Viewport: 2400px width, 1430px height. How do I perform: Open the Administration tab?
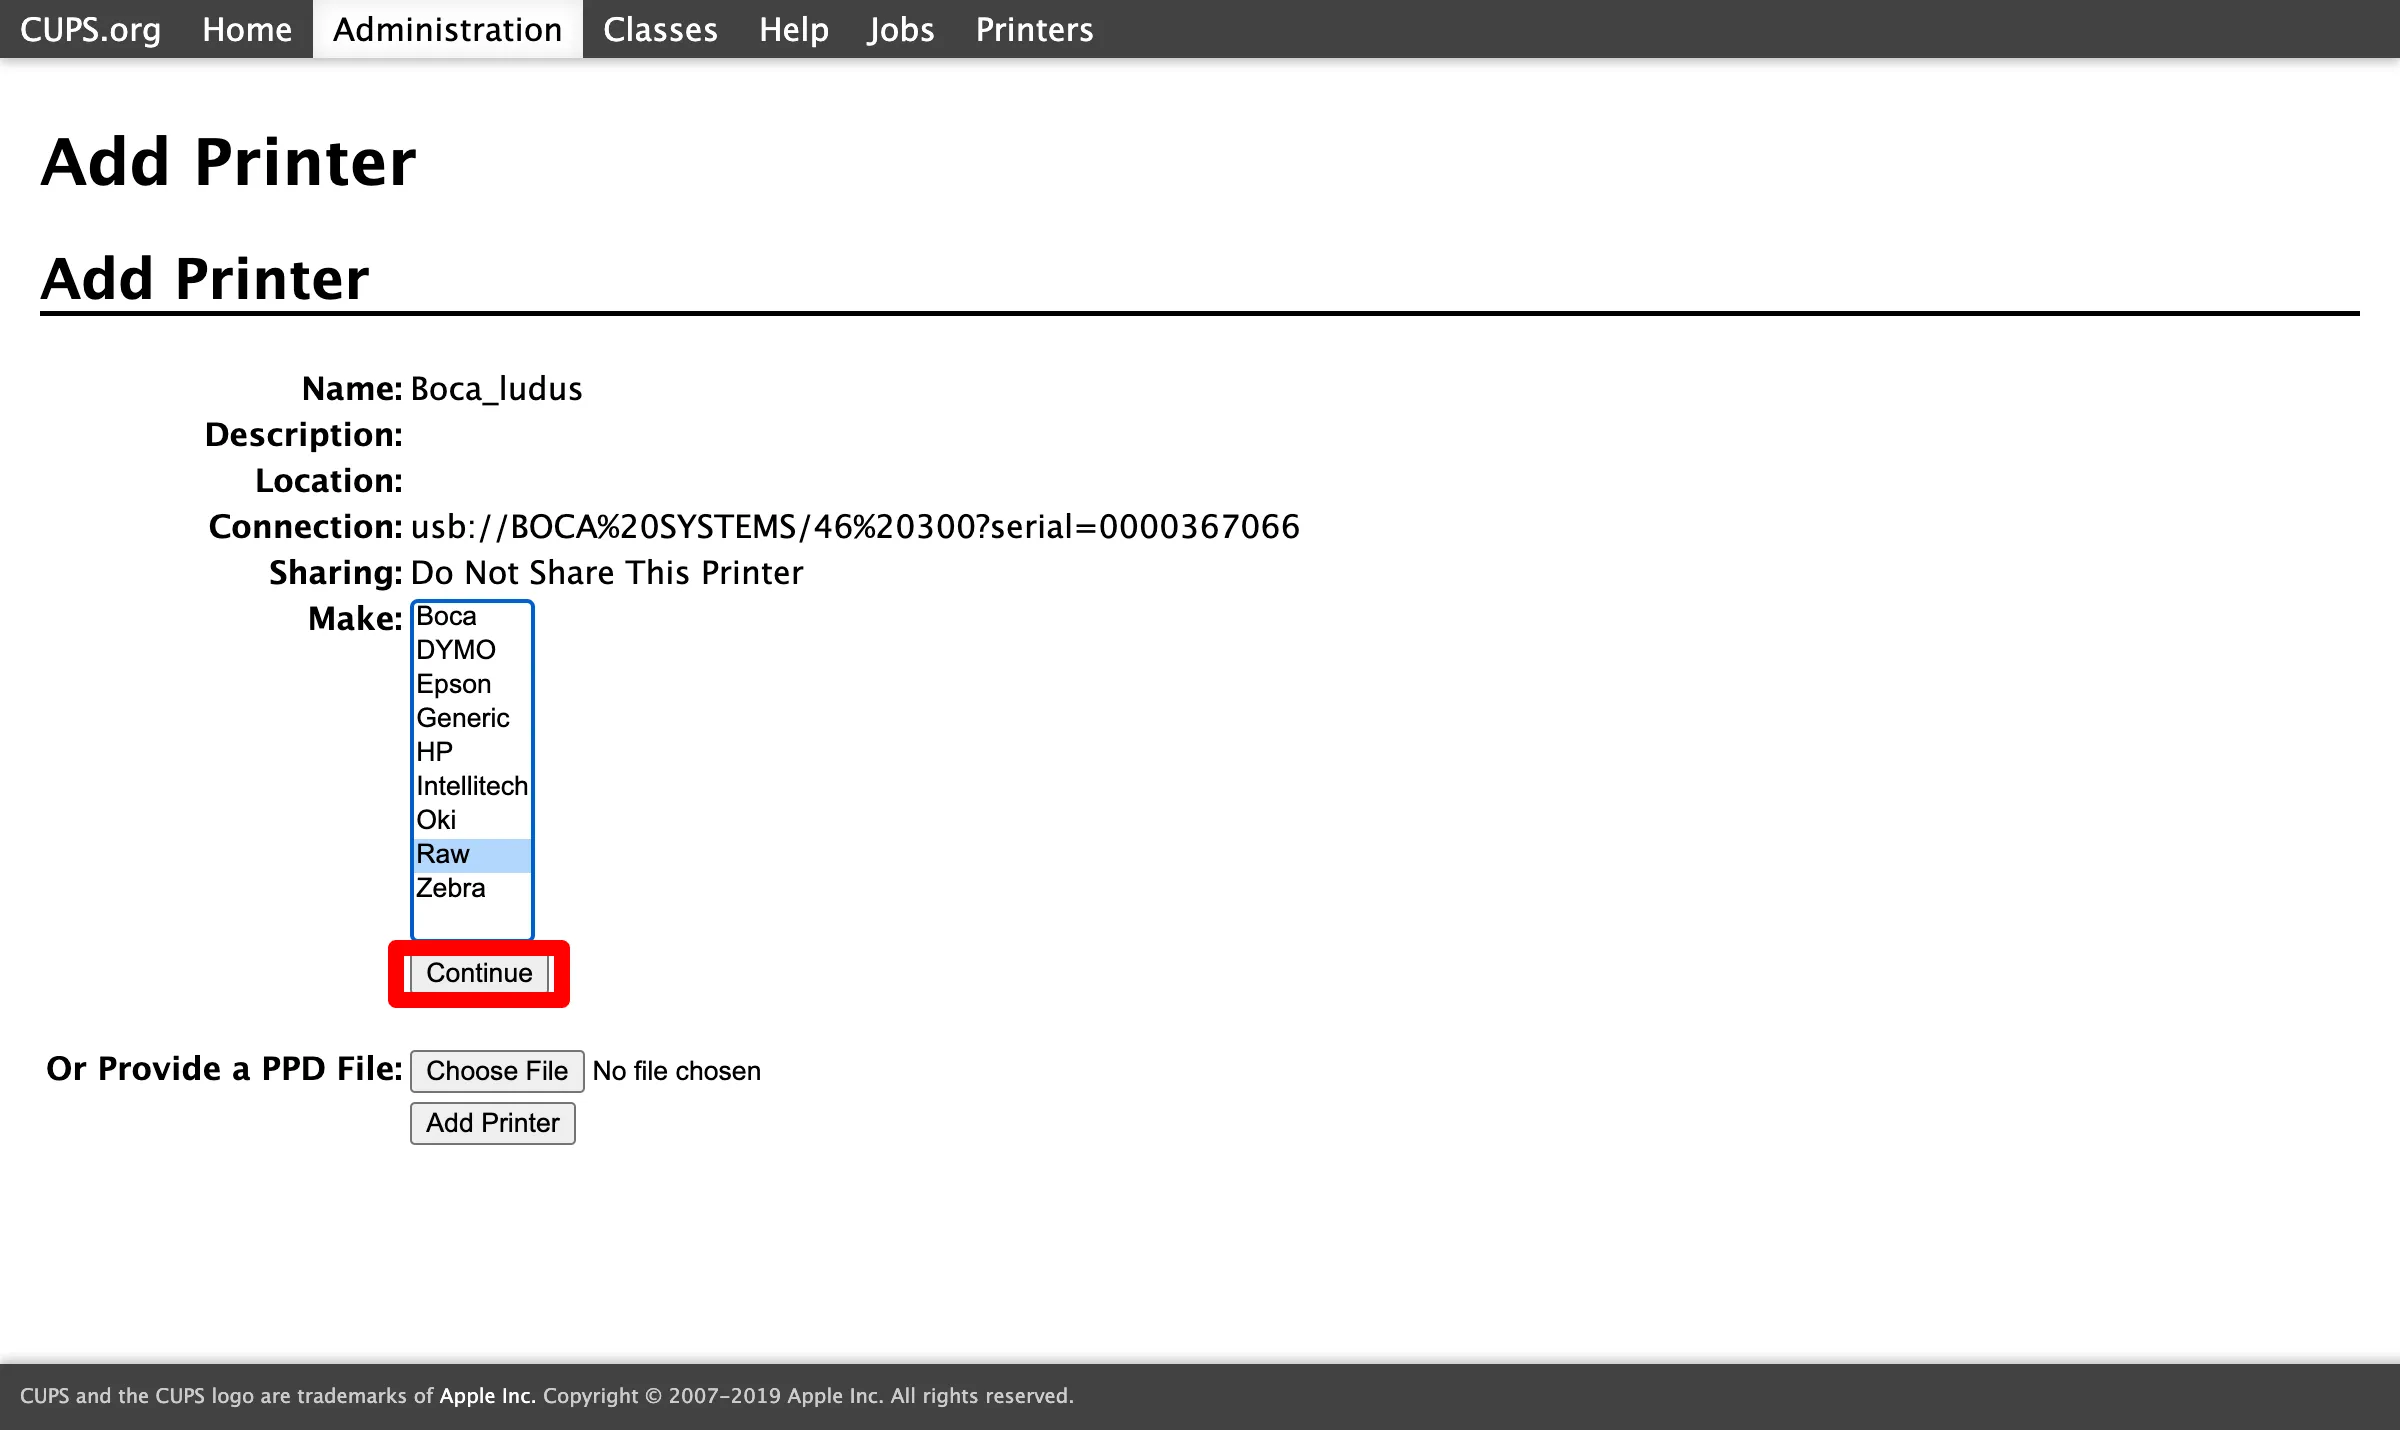[x=447, y=29]
